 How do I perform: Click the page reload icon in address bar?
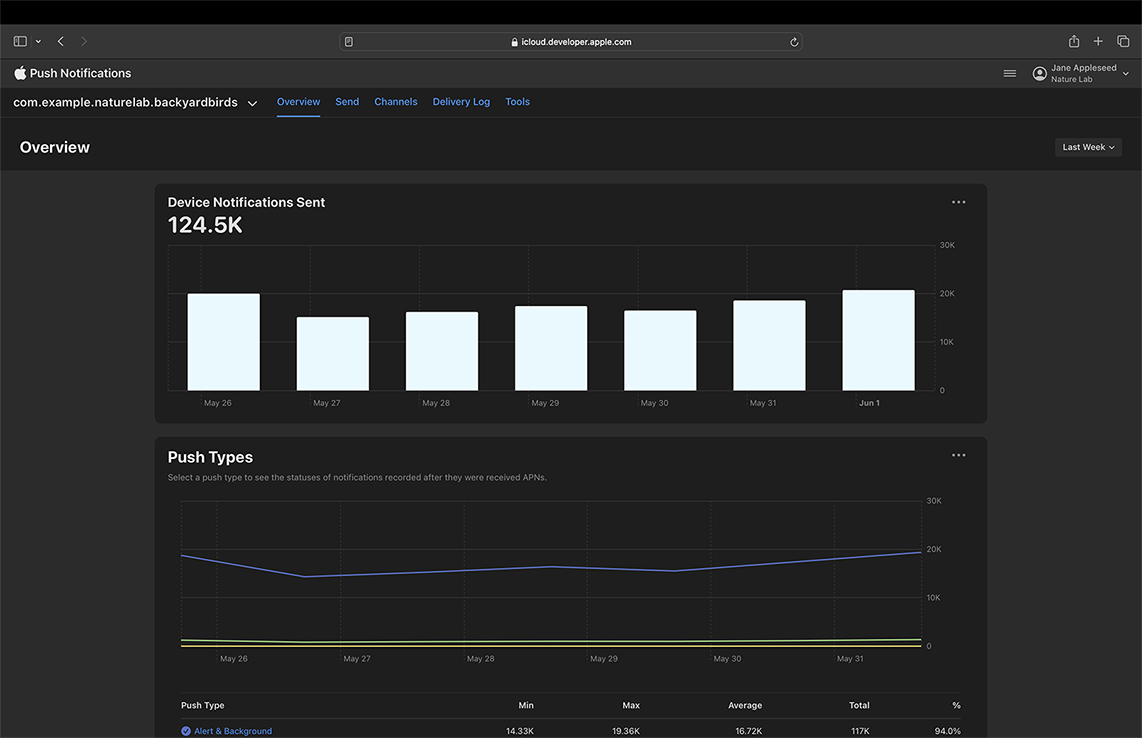click(x=794, y=42)
